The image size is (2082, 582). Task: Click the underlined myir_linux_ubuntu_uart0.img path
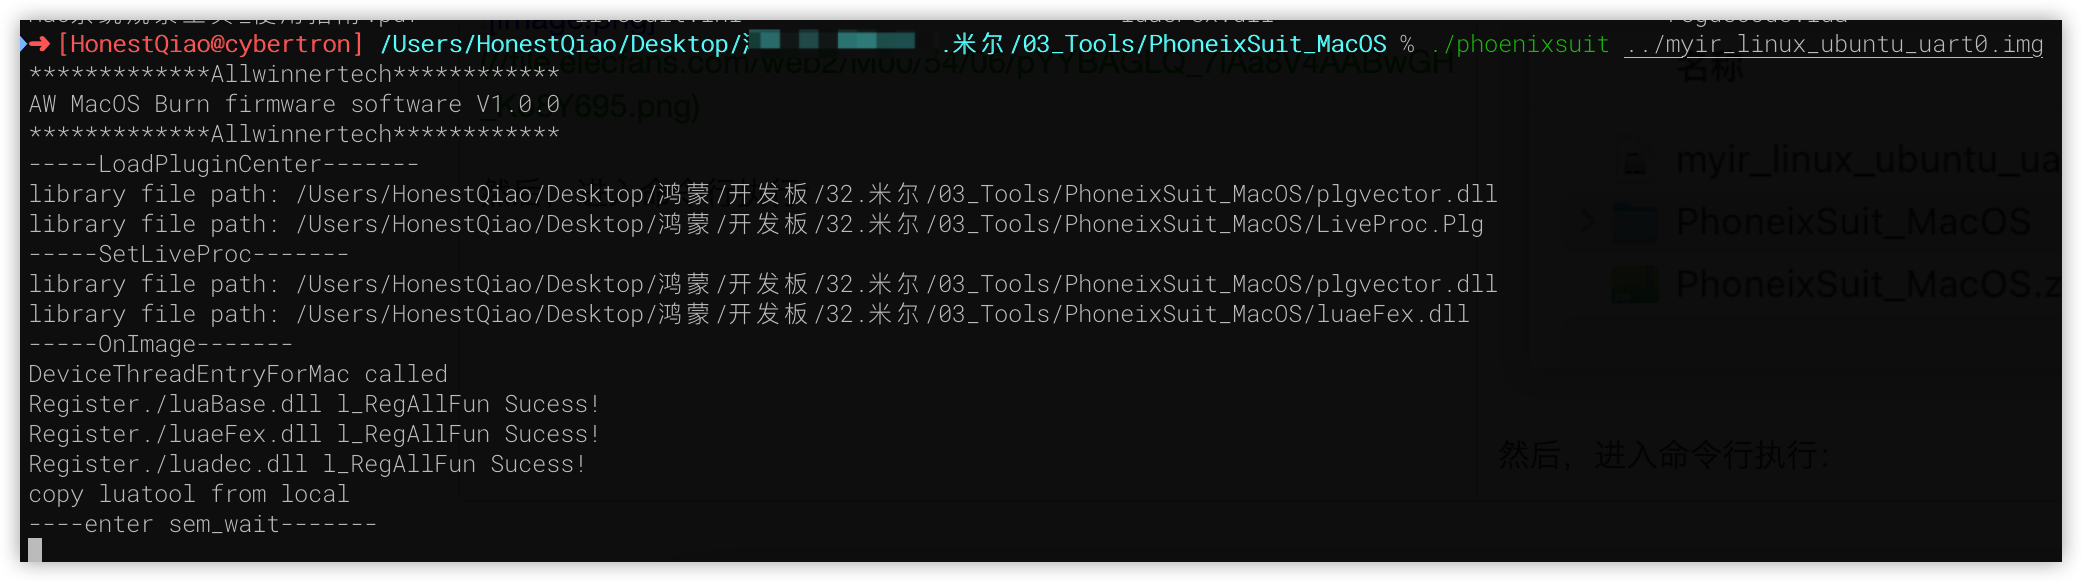[x=1833, y=44]
